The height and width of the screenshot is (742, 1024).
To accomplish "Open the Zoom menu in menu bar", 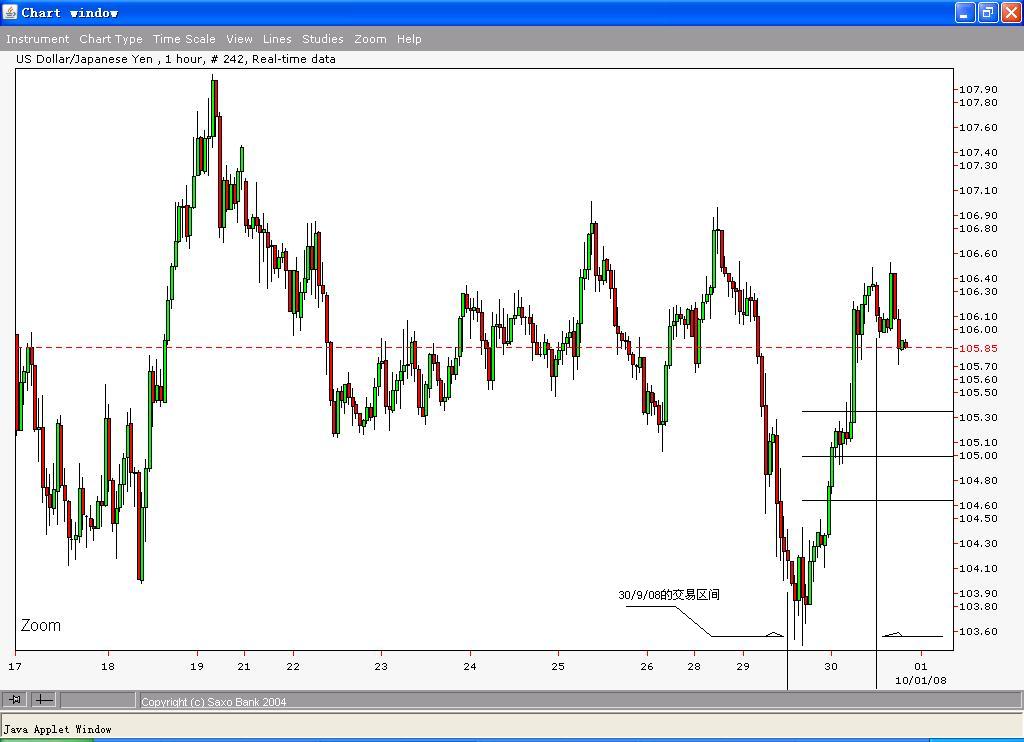I will pyautogui.click(x=370, y=39).
